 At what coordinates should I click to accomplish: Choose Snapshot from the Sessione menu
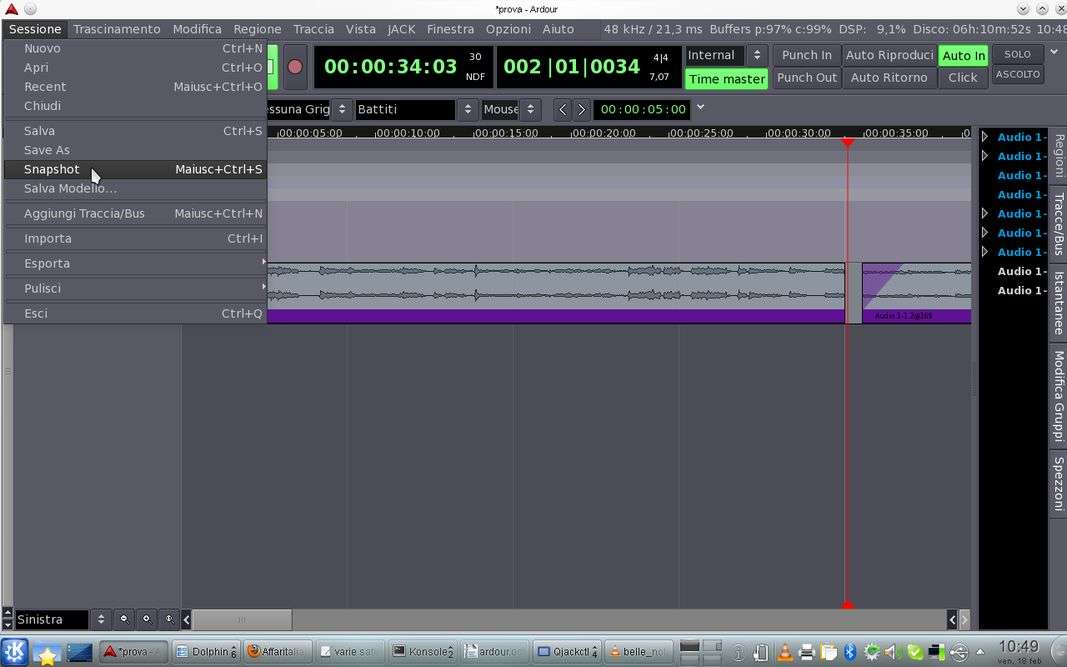(x=52, y=169)
